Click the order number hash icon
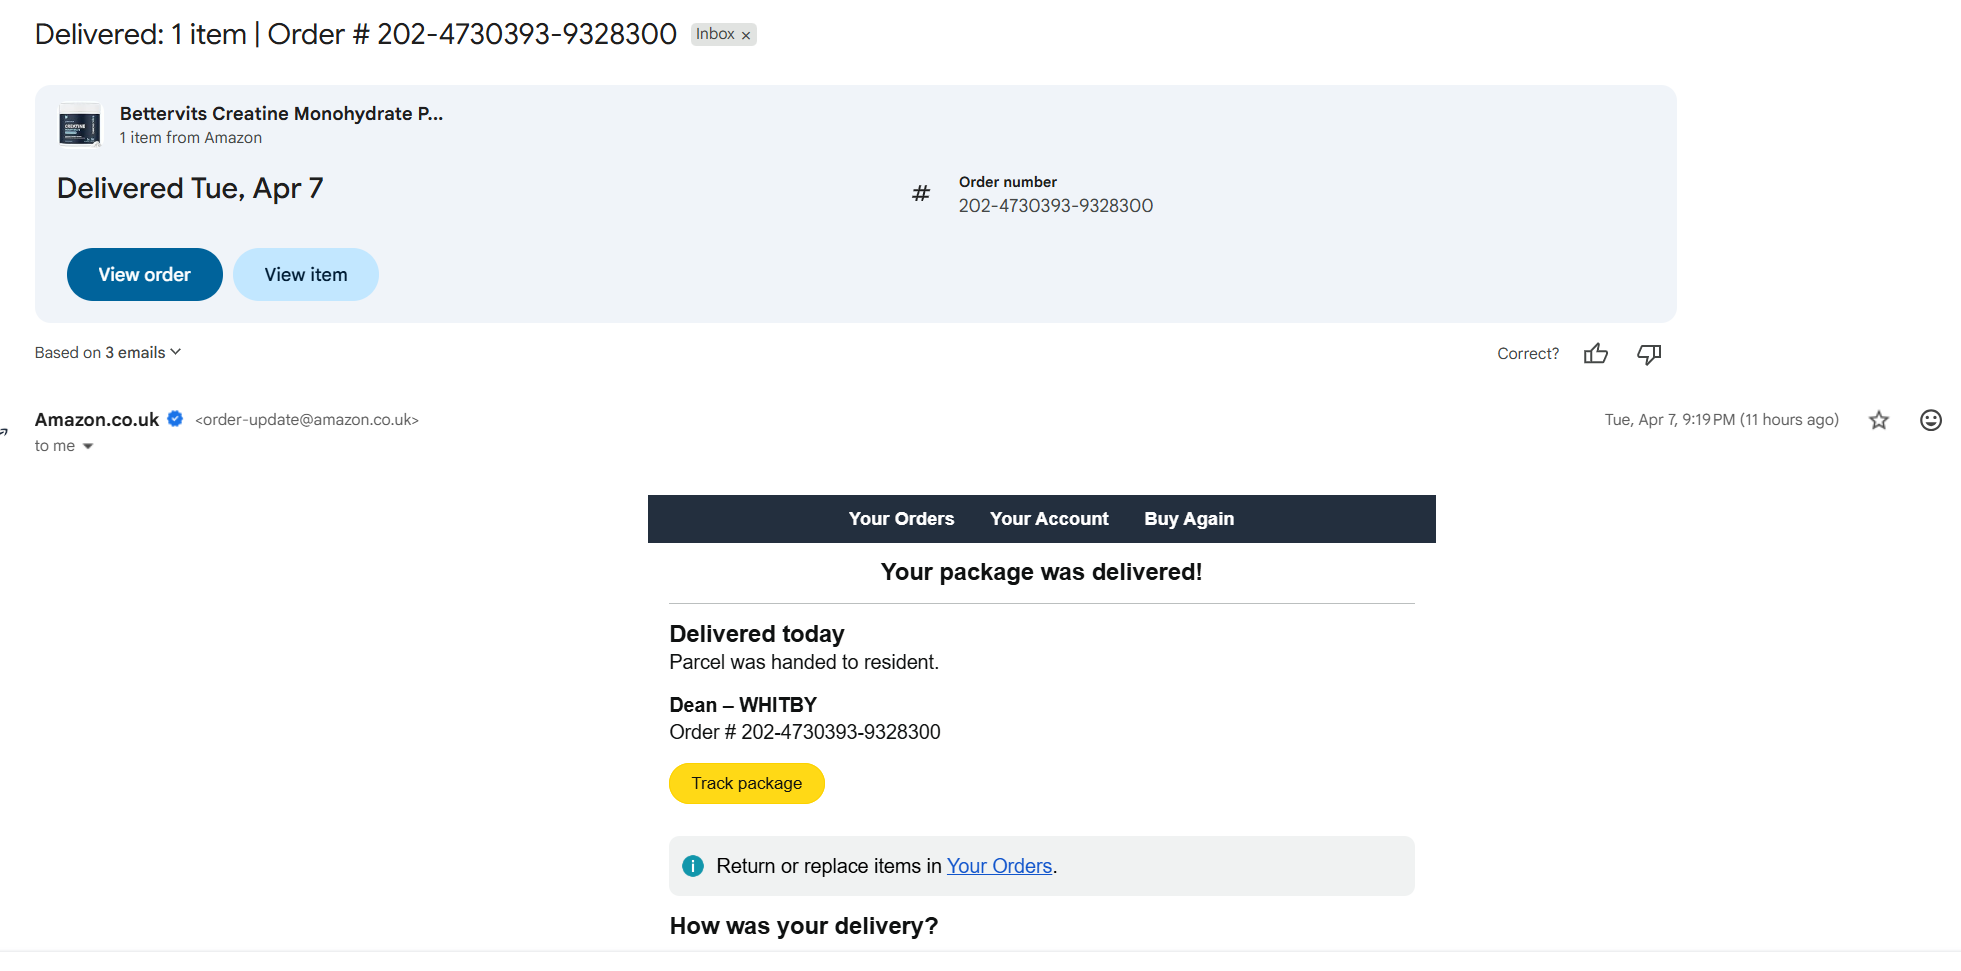Screen dimensions: 1961x971 (921, 193)
